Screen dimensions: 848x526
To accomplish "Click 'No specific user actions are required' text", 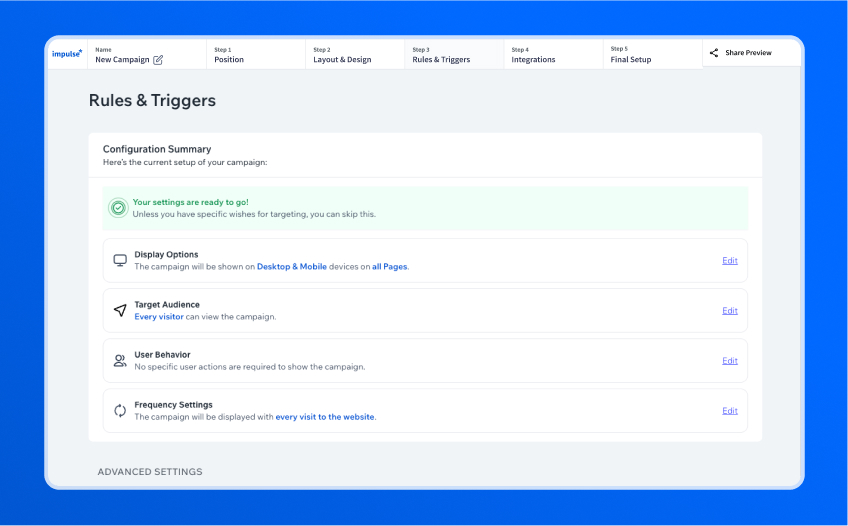I will pyautogui.click(x=250, y=367).
